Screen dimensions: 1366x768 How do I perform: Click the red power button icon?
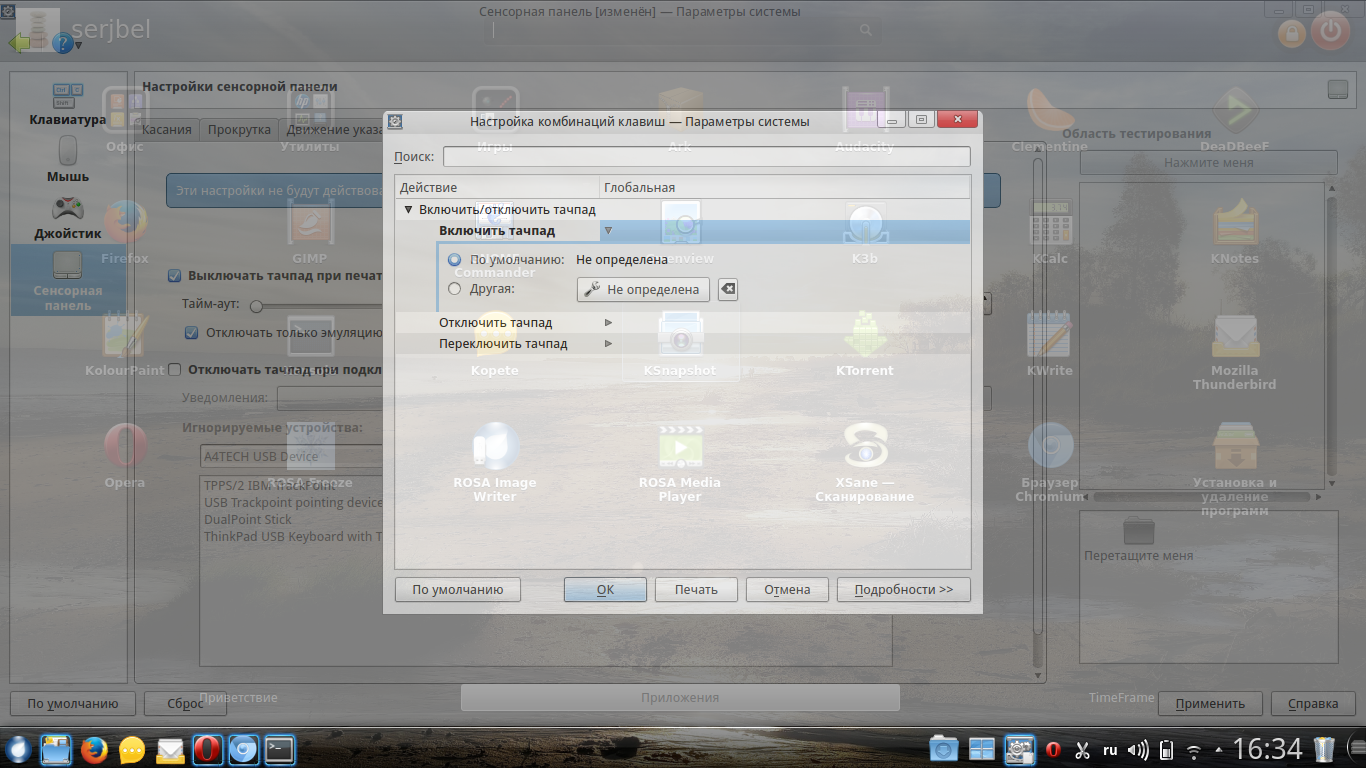click(1330, 31)
